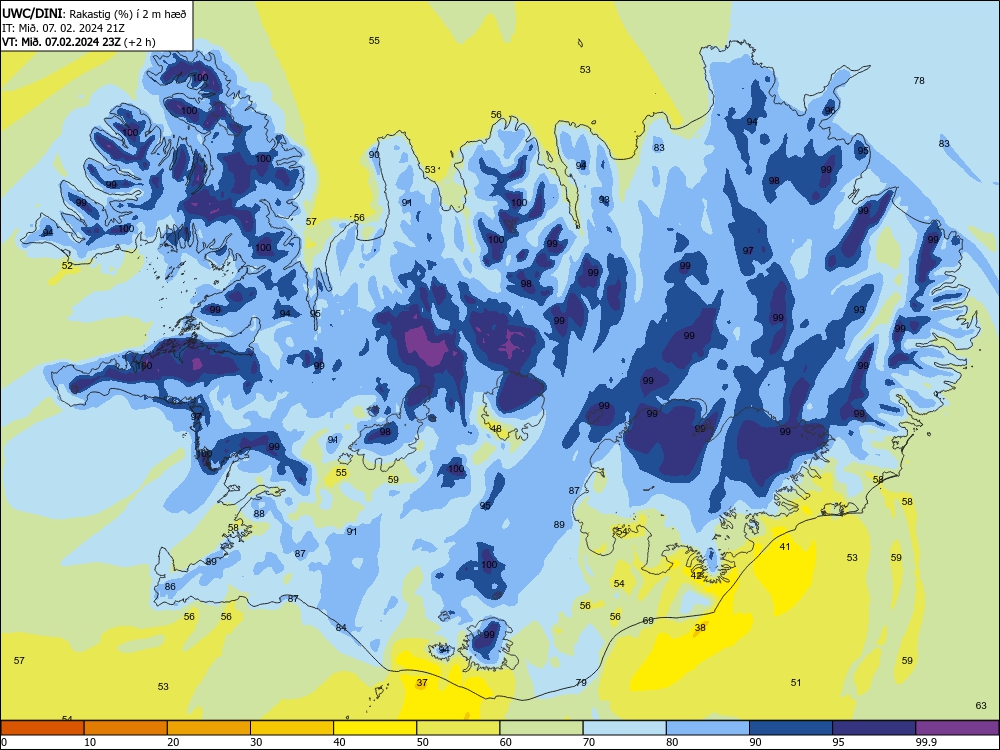This screenshot has width=1000, height=750.
Task: Pick the purple above-99.9 legend swatch
Action: tap(957, 728)
